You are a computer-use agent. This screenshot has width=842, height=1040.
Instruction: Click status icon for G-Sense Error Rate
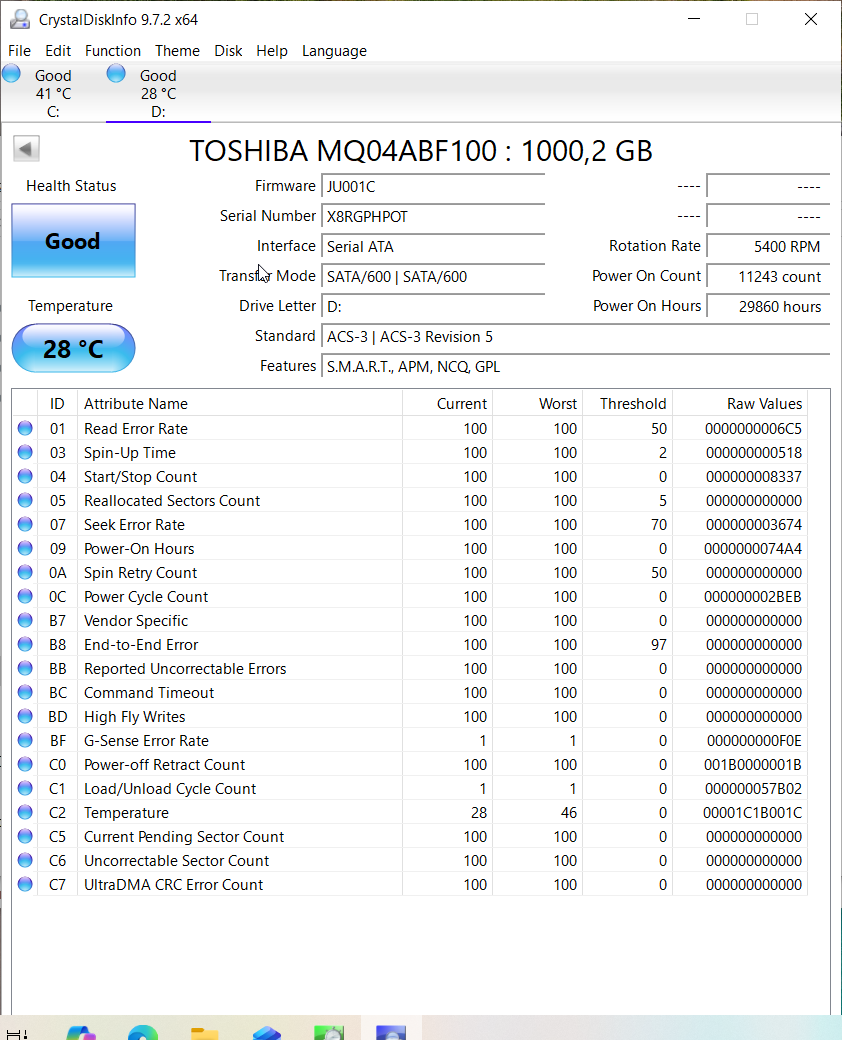25,740
